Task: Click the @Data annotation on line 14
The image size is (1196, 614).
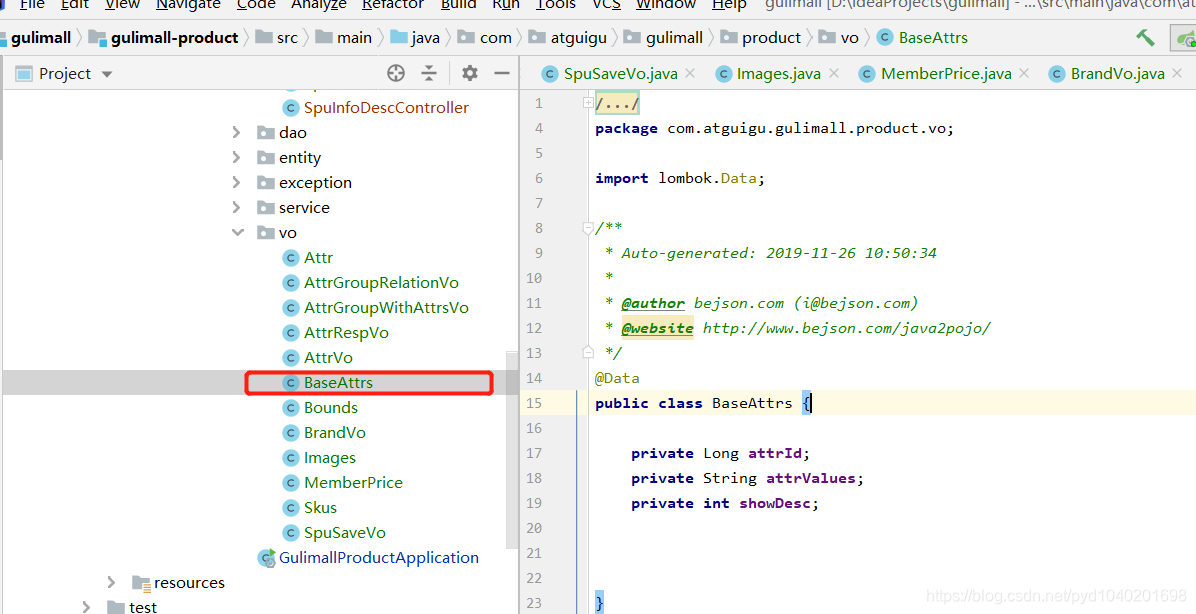Action: (617, 378)
